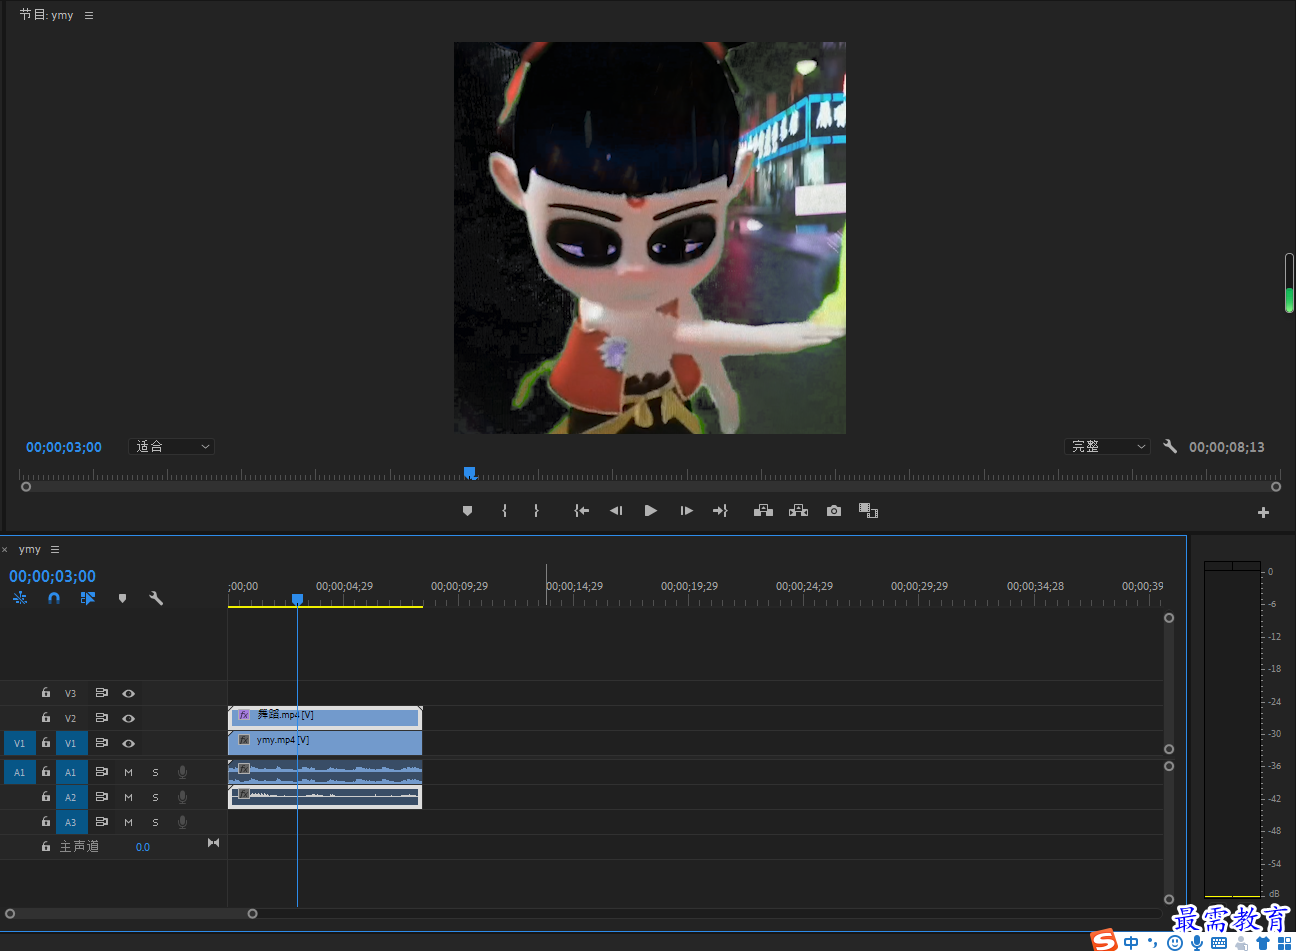1296x951 pixels.
Task: Toggle timeline snapping magnet
Action: pyautogui.click(x=54, y=598)
